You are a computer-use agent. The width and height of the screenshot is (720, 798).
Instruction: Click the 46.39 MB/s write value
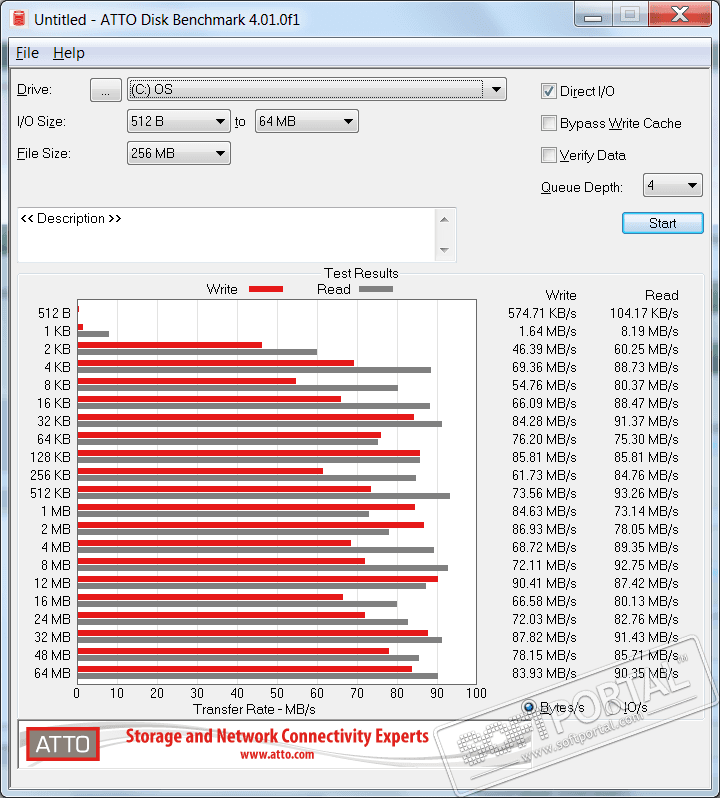544,350
